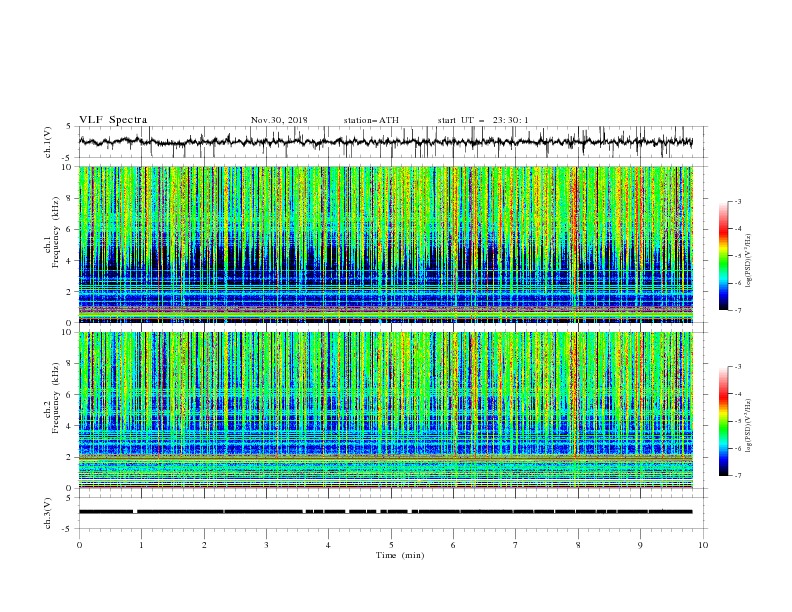Image resolution: width=792 pixels, height=612 pixels.
Task: Click time axis tick label "9"
Action: point(640,545)
